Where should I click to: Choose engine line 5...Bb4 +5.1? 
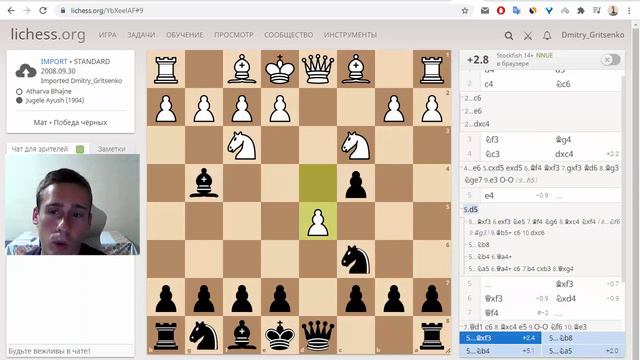pos(500,351)
